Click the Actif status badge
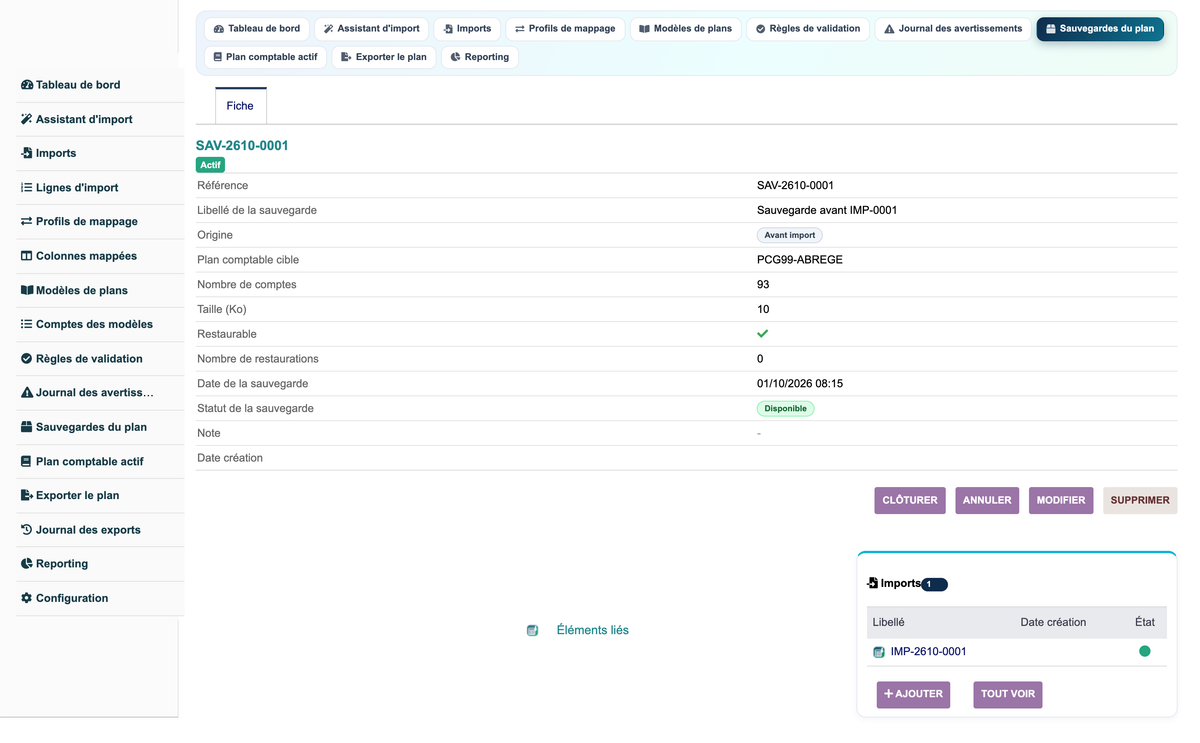 click(x=210, y=165)
